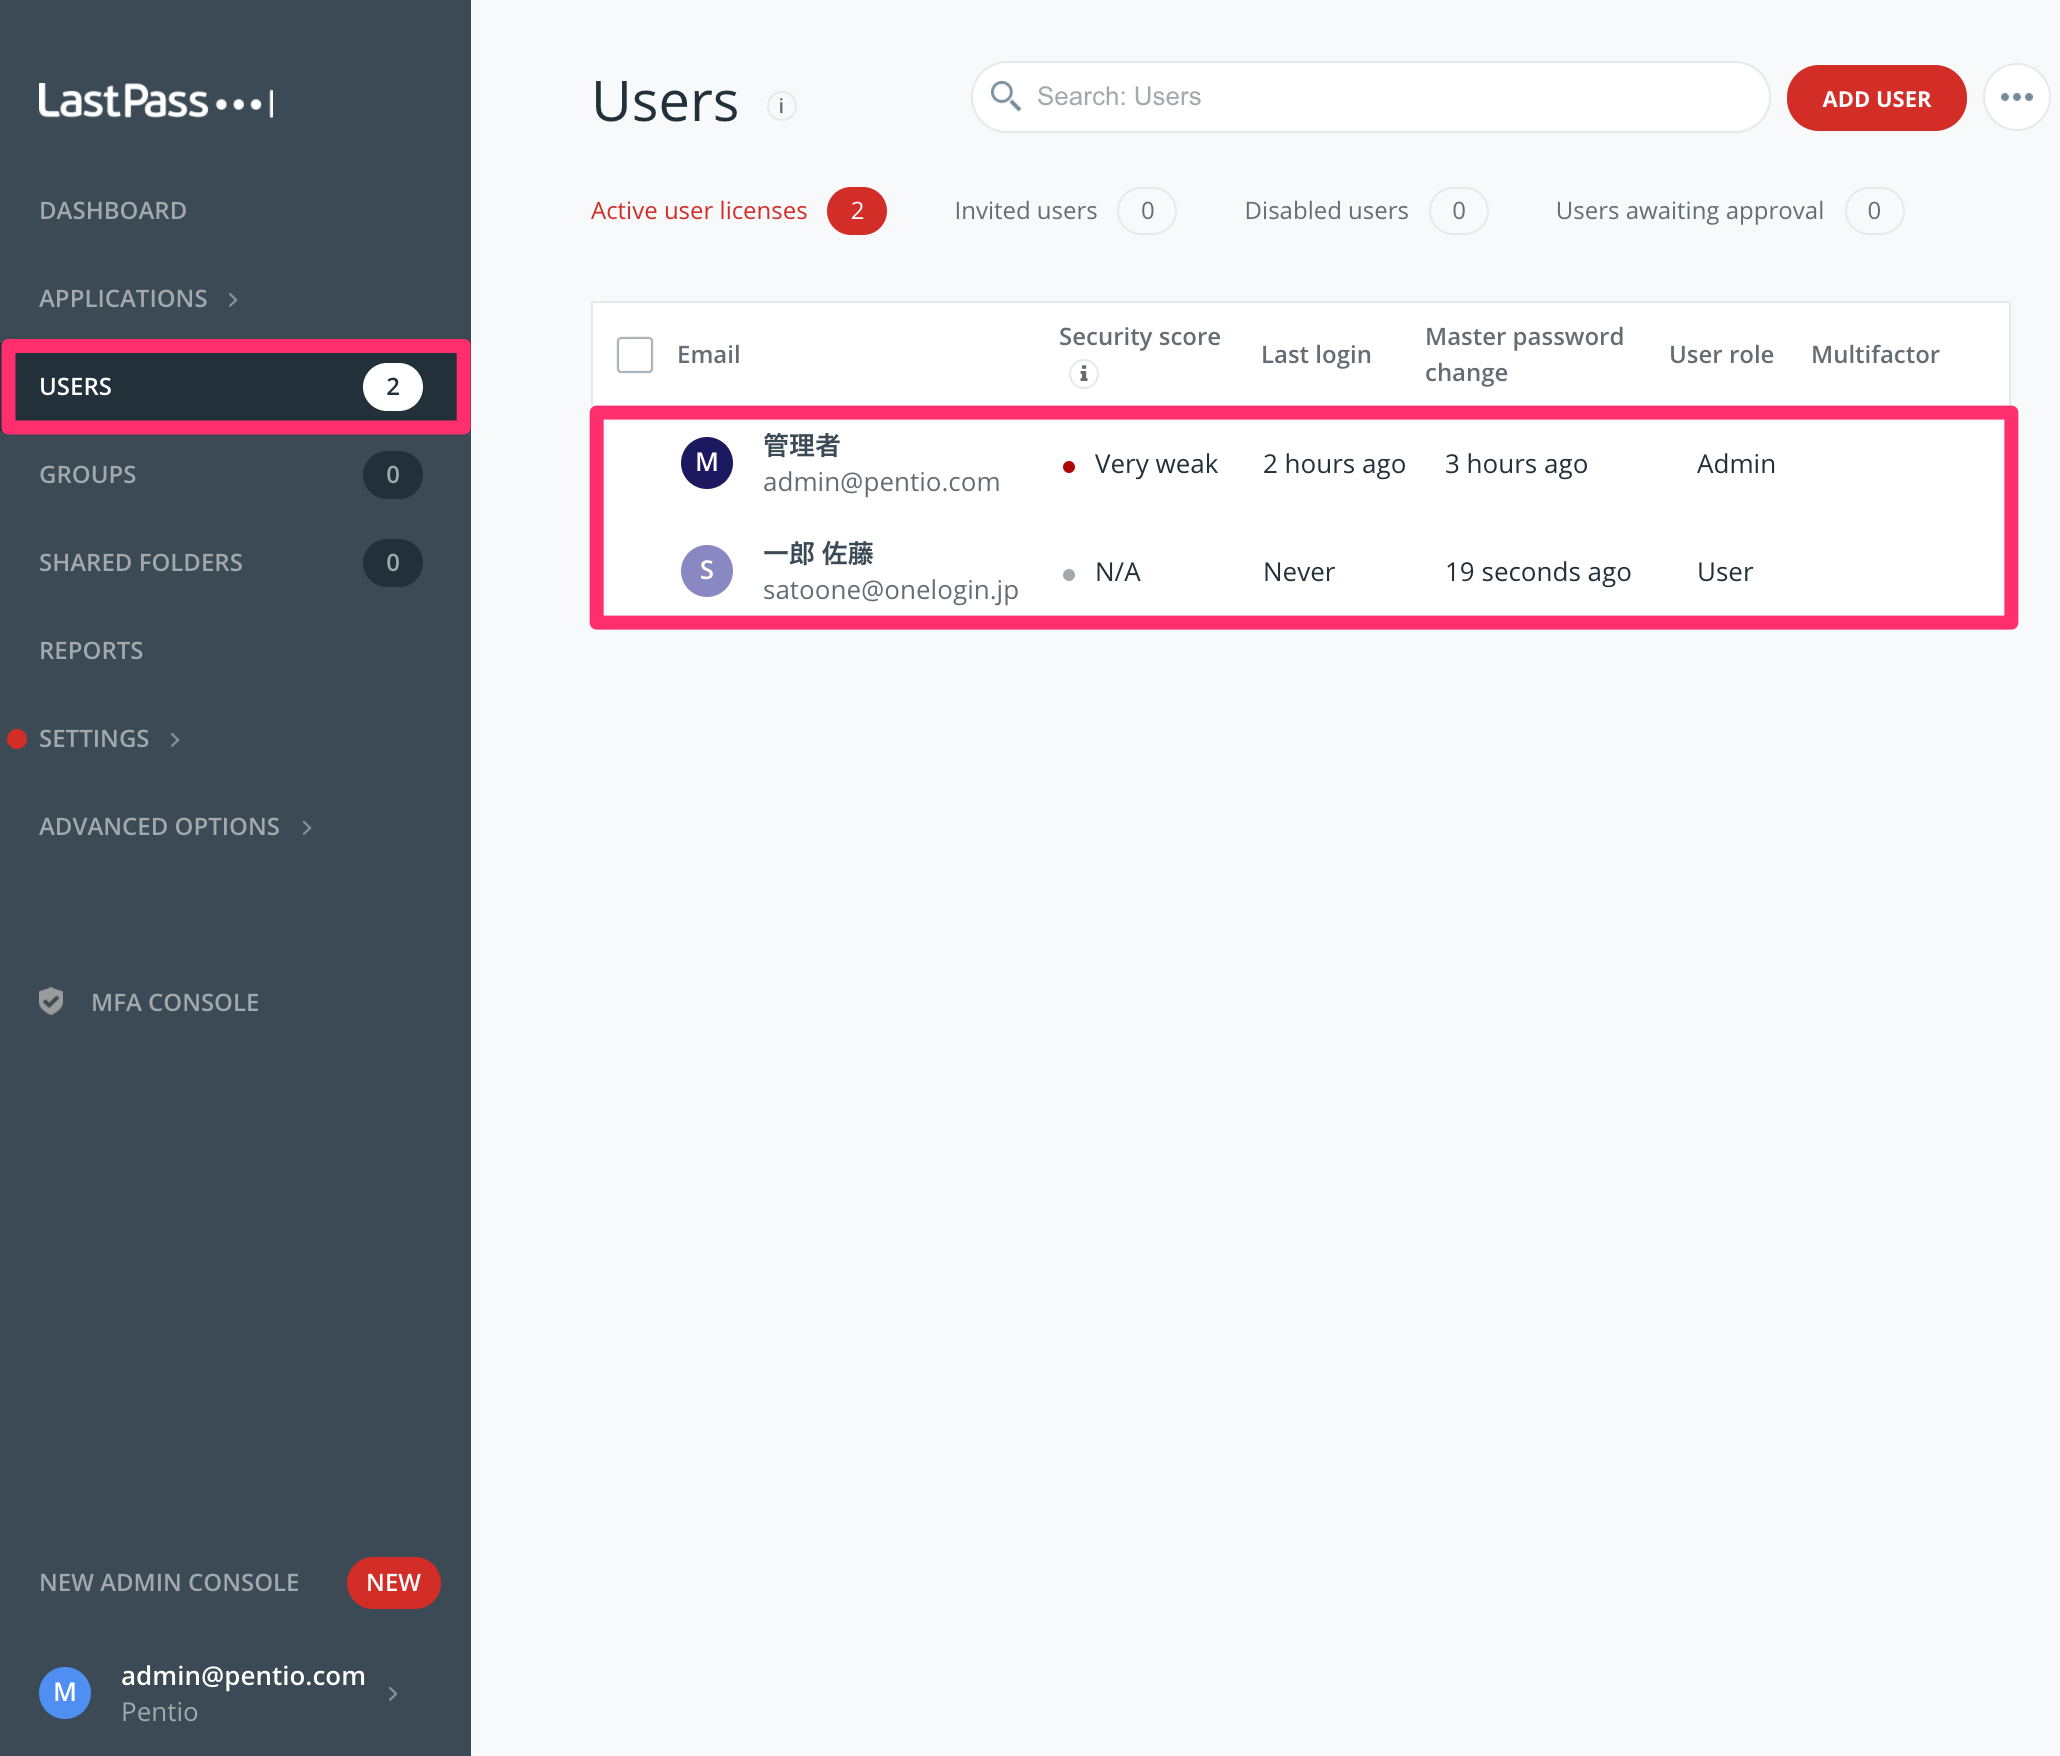The height and width of the screenshot is (1756, 2060).
Task: Click the ADD USER button
Action: tap(1876, 98)
